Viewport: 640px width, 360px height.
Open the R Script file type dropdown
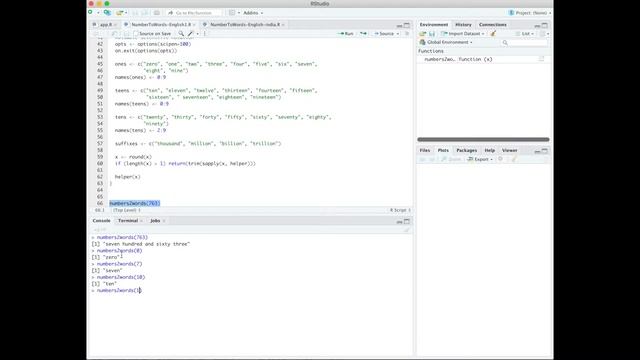pos(400,210)
